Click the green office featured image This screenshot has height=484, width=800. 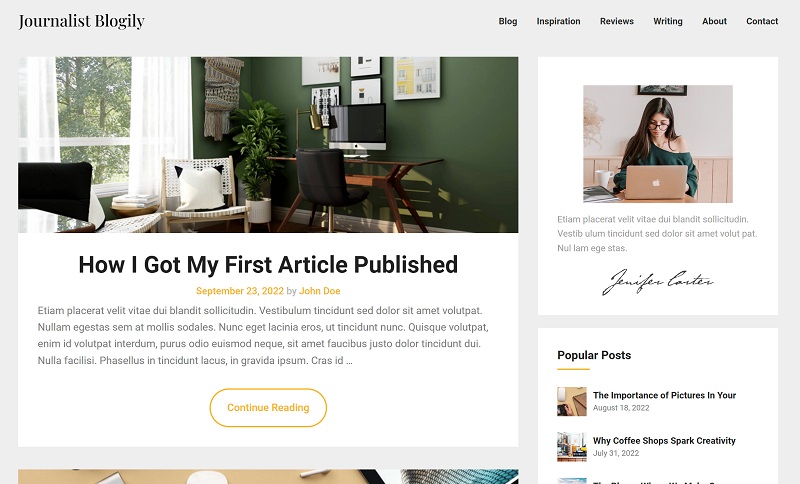coord(268,145)
